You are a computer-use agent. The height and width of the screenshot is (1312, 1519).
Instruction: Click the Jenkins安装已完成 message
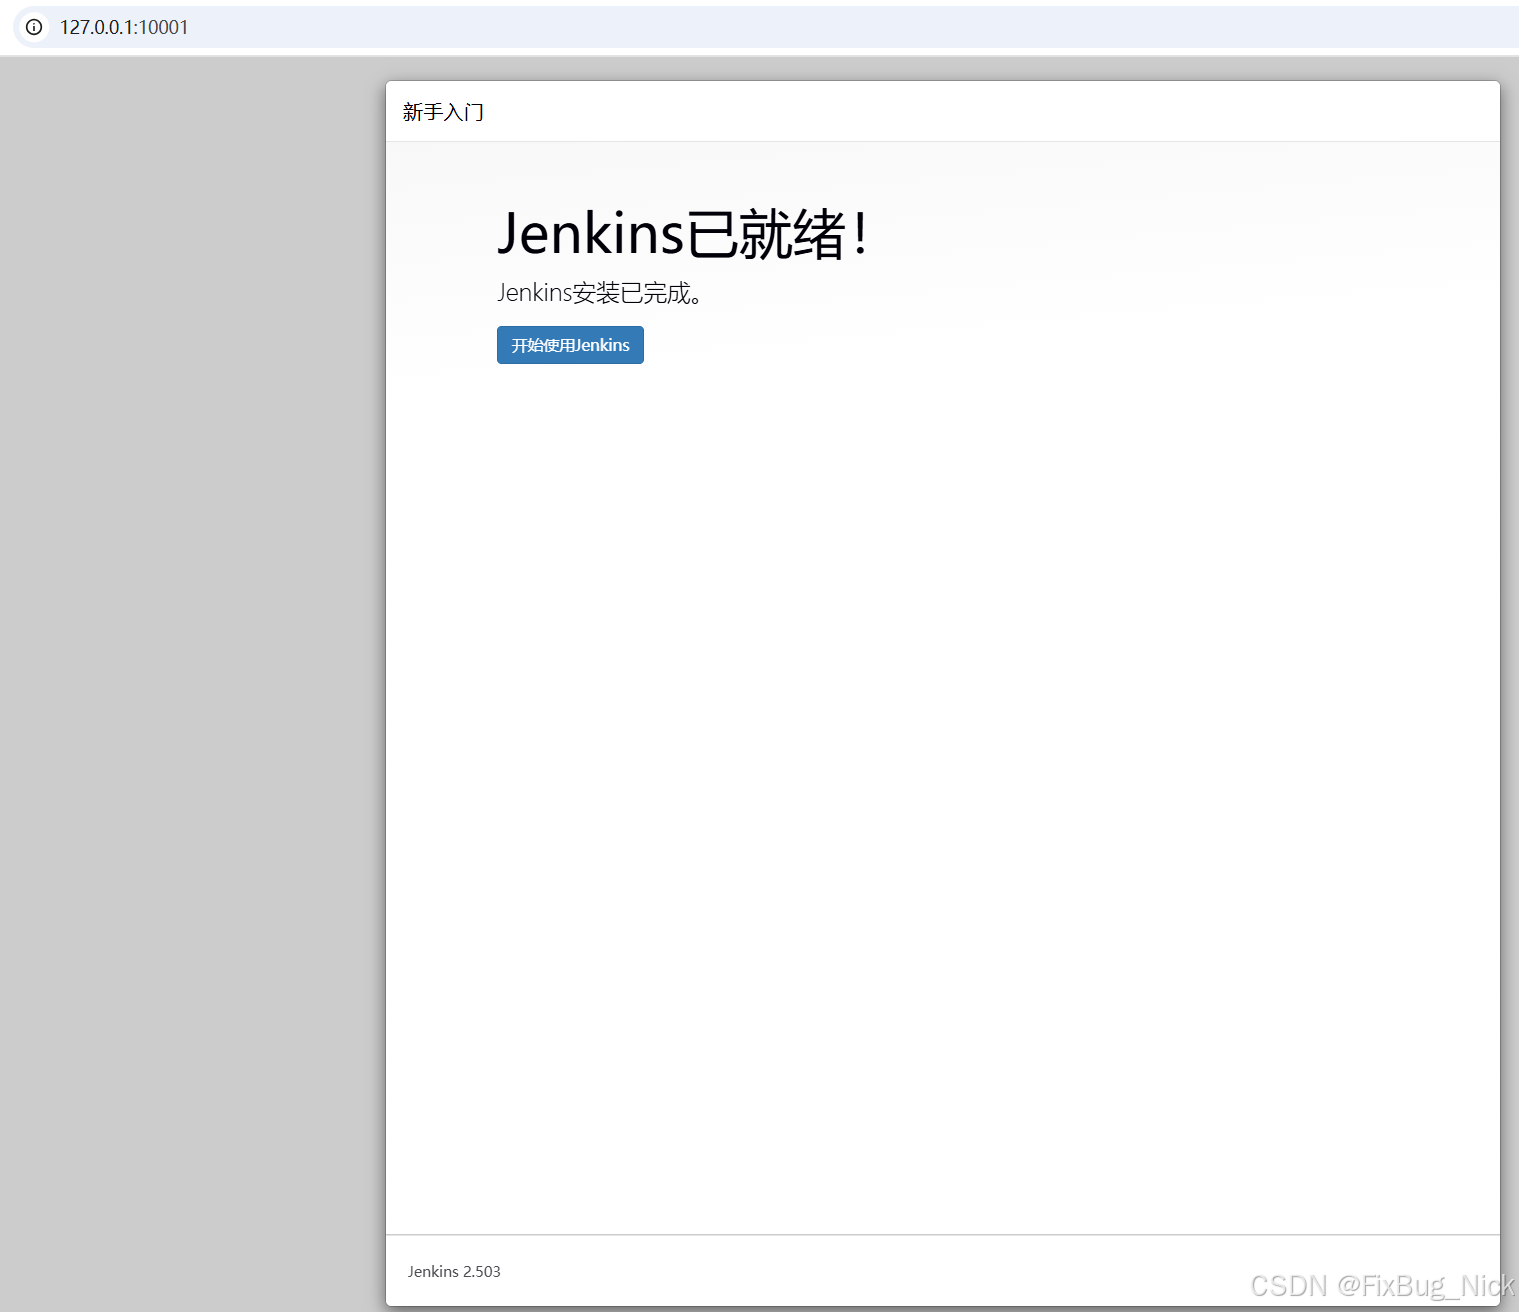599,293
